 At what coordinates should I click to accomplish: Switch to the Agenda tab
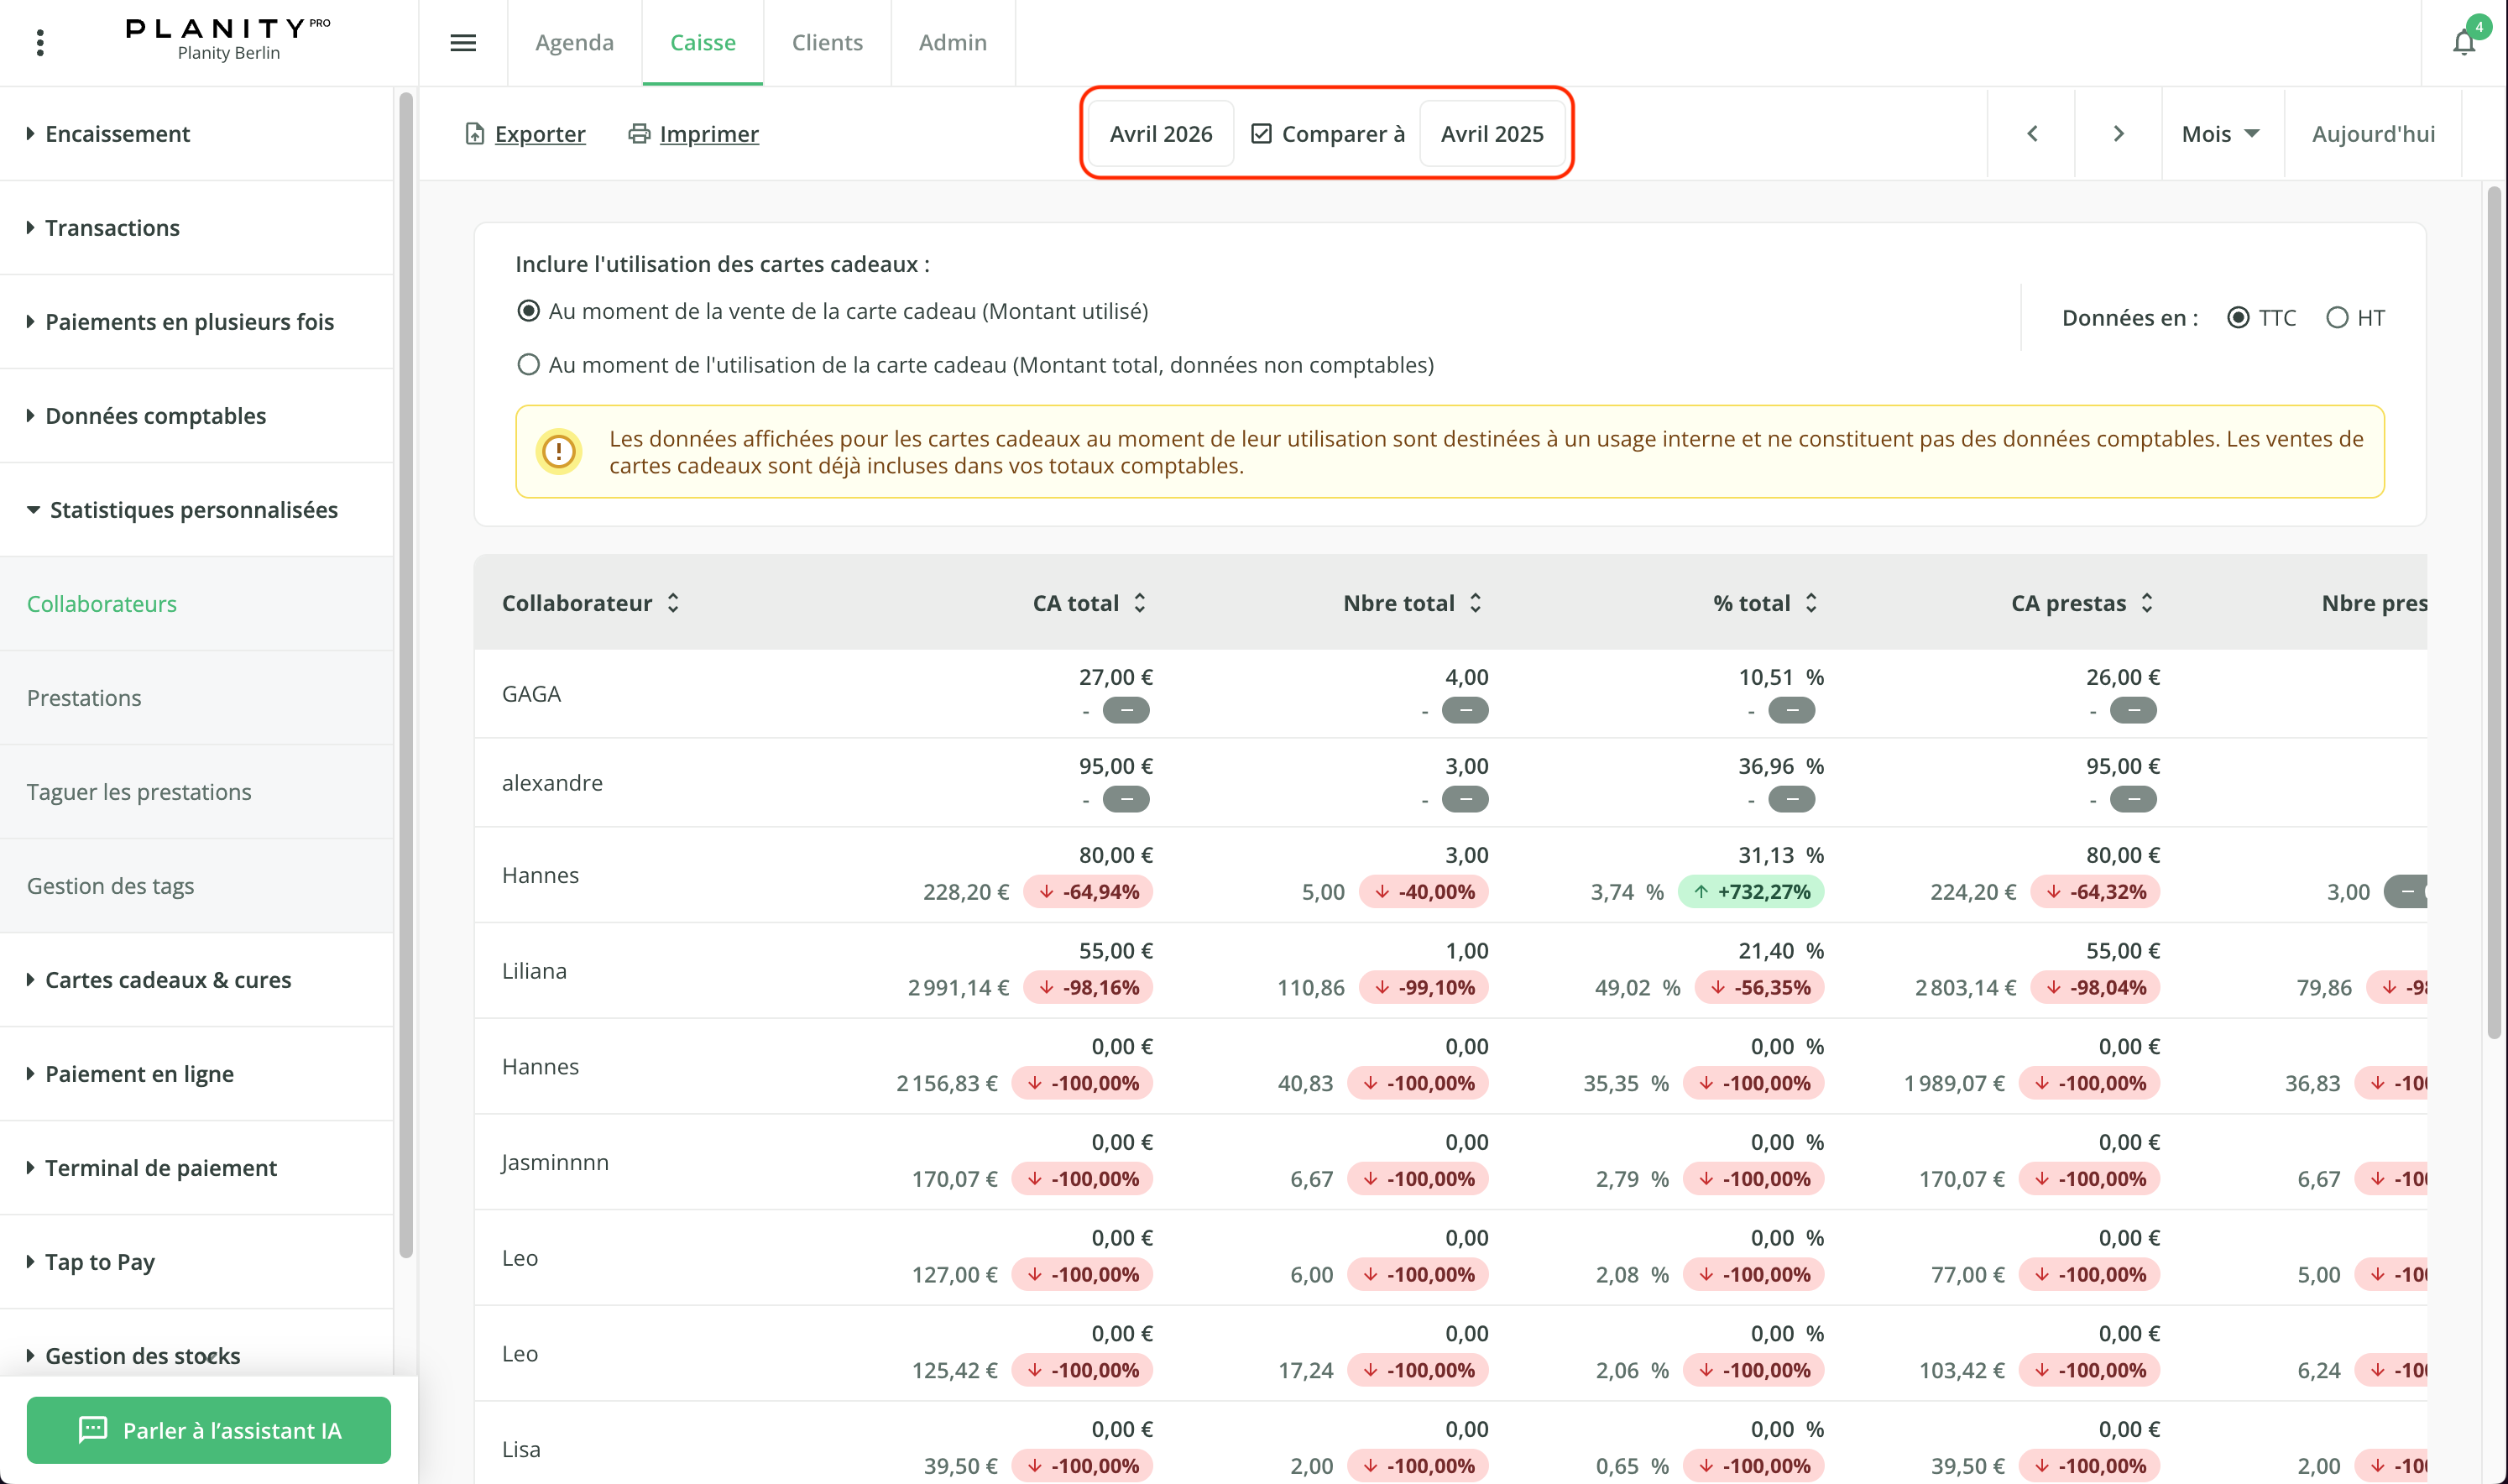(x=574, y=43)
